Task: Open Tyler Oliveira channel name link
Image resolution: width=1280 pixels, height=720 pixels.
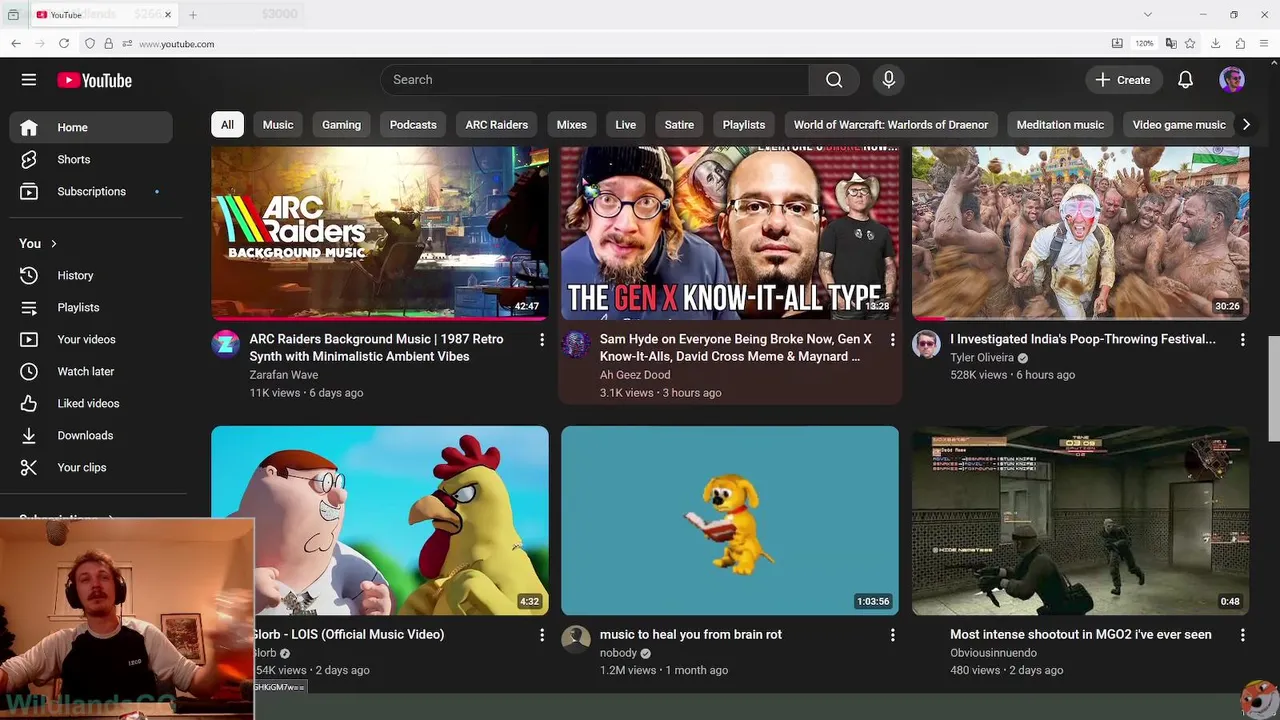Action: 982,357
